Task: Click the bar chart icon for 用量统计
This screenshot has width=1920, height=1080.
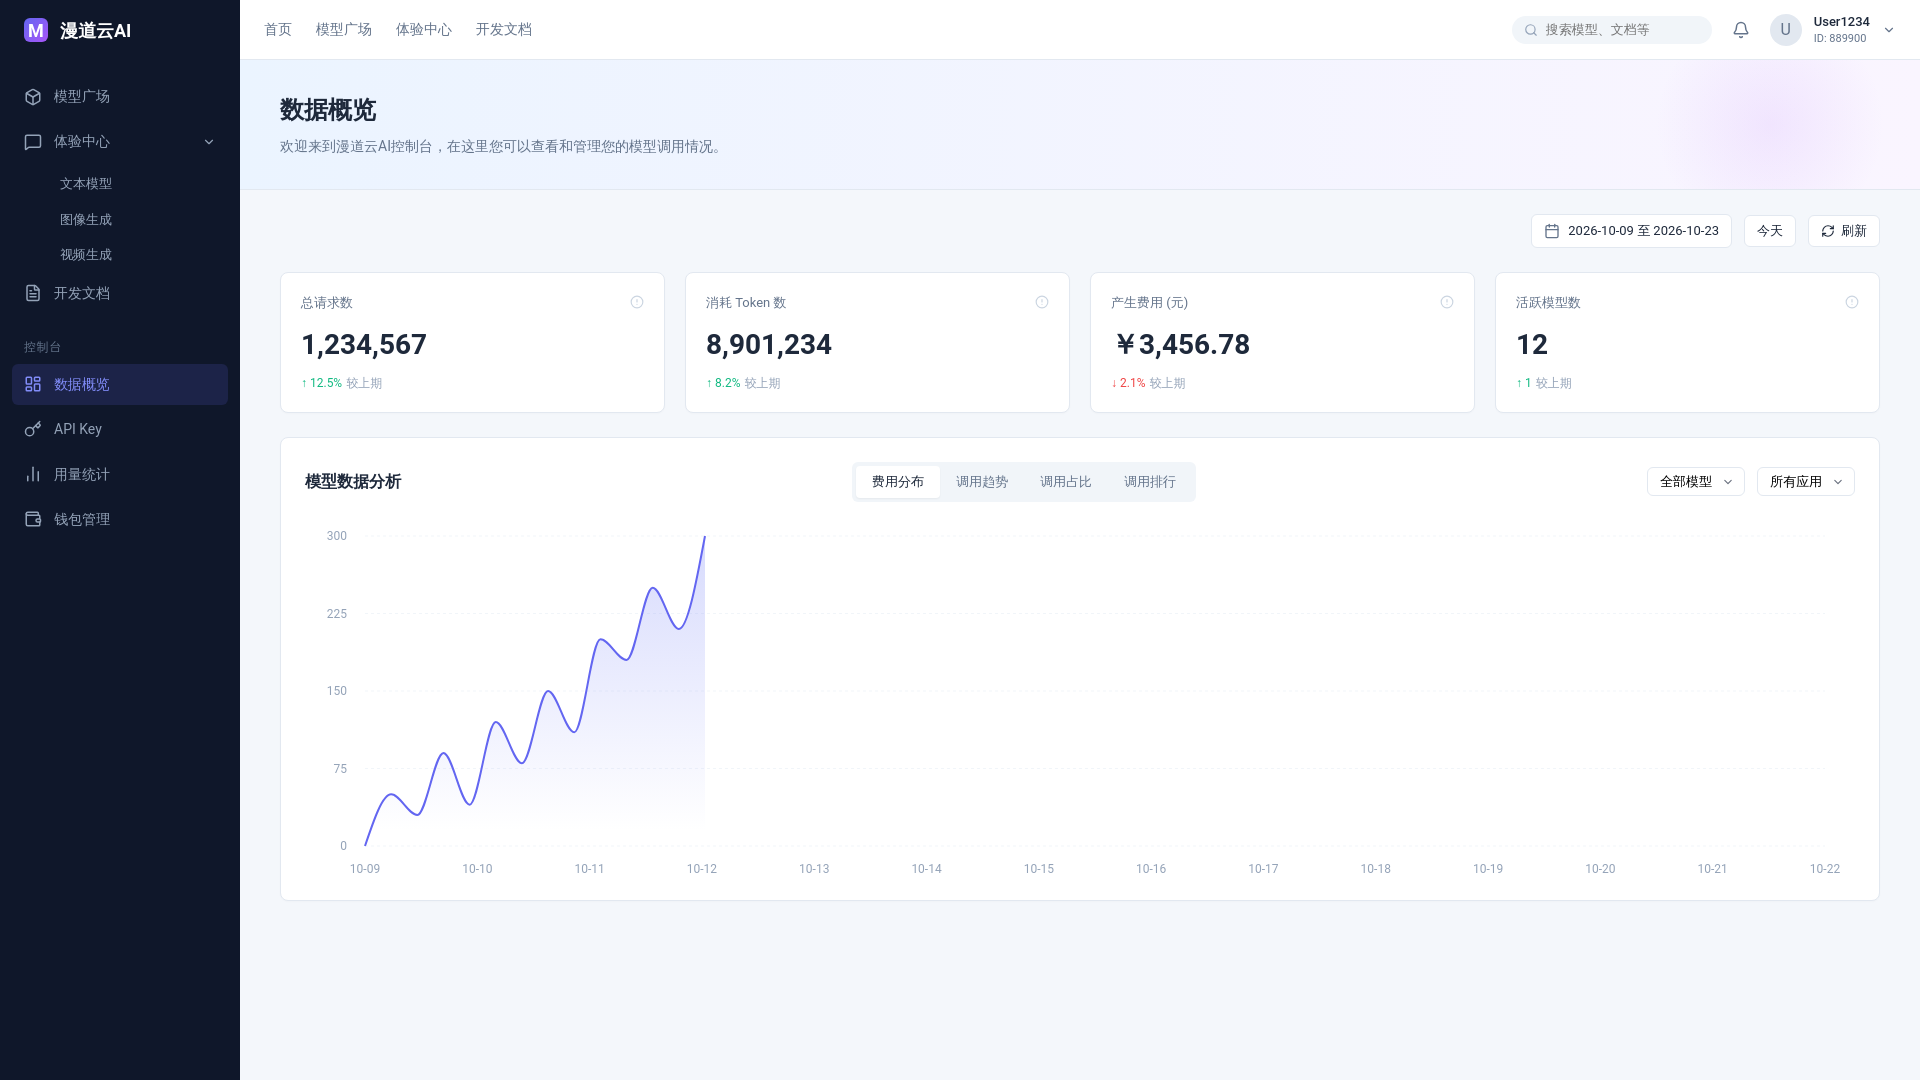Action: (x=33, y=474)
